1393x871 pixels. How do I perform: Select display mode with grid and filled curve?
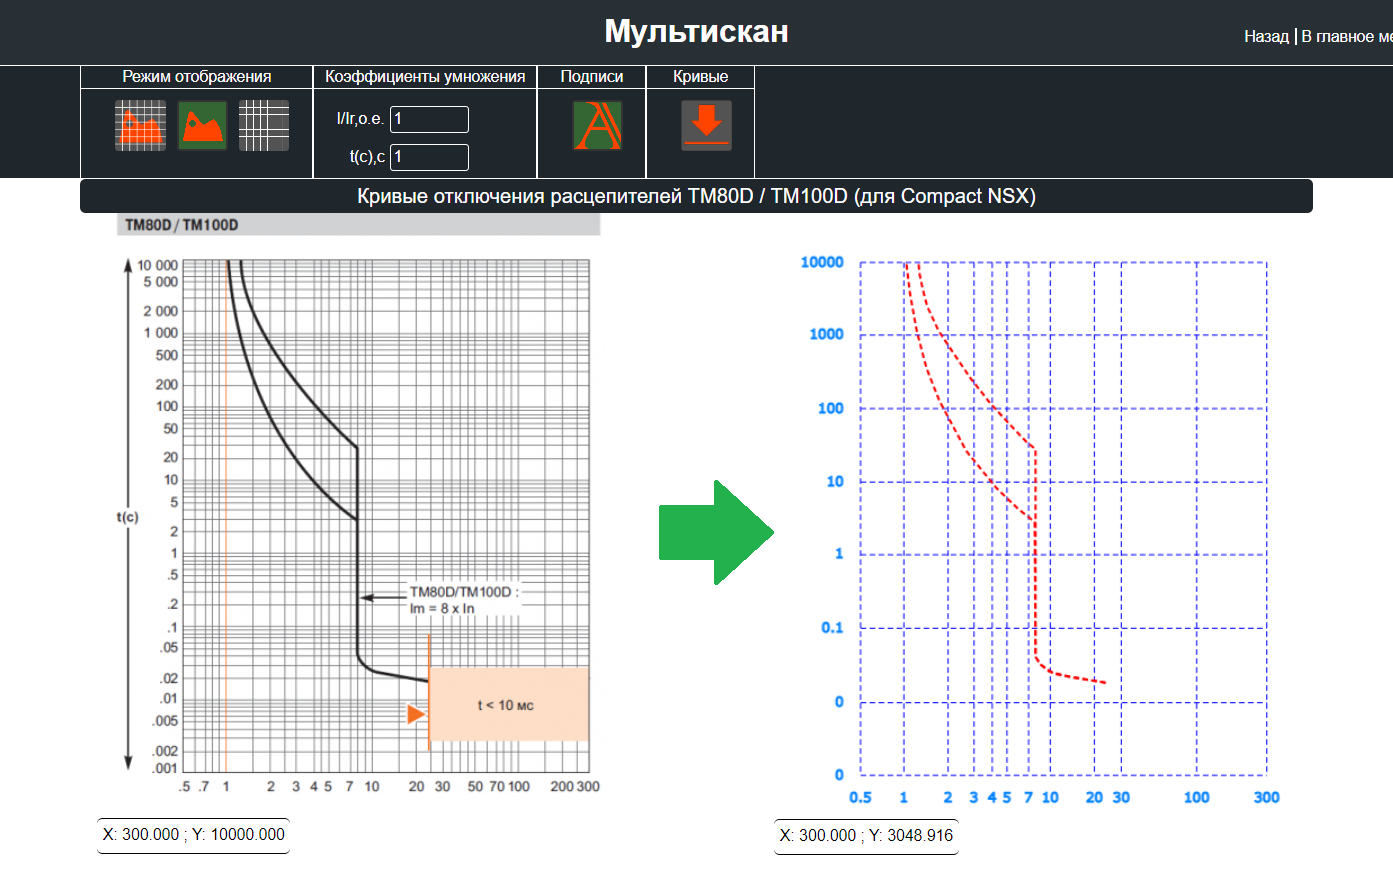(140, 125)
